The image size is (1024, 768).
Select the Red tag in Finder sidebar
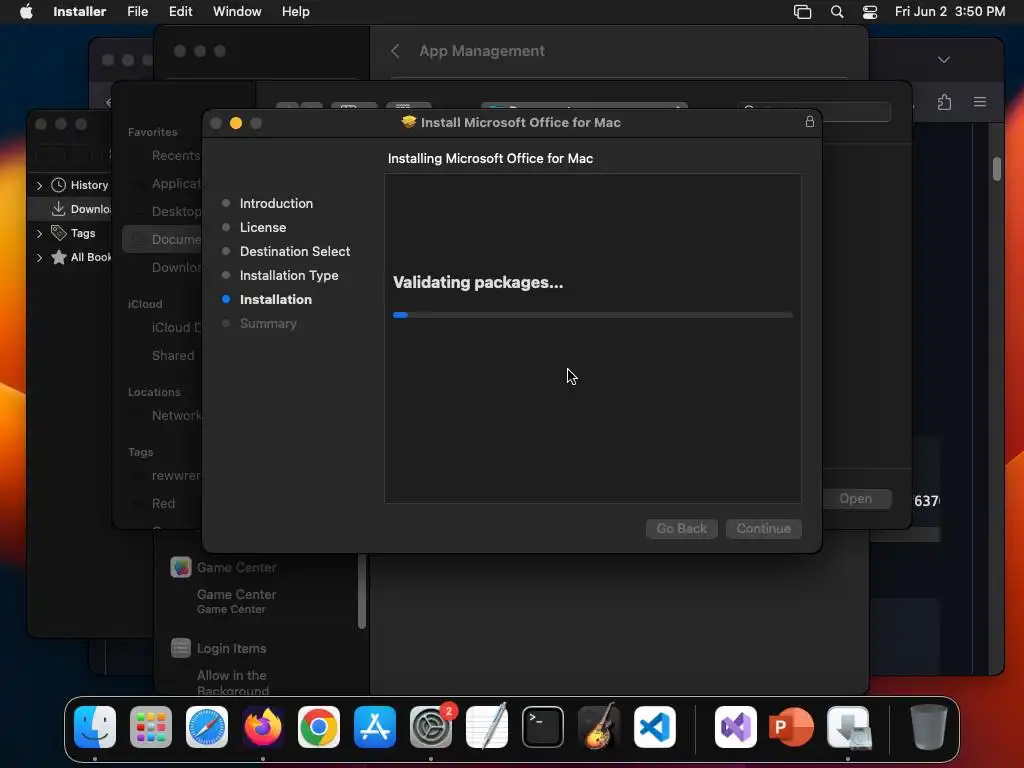click(x=163, y=504)
